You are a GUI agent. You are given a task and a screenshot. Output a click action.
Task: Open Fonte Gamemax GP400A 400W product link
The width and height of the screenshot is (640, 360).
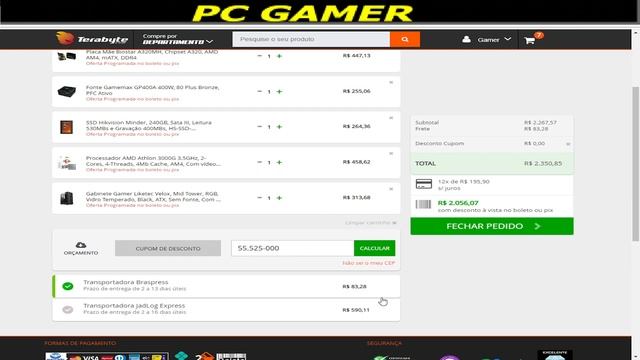(x=152, y=90)
